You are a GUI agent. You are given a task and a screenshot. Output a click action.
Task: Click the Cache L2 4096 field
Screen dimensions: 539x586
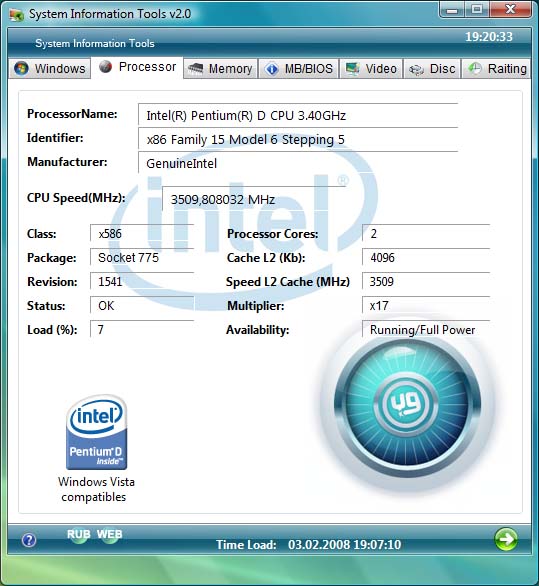[426, 257]
